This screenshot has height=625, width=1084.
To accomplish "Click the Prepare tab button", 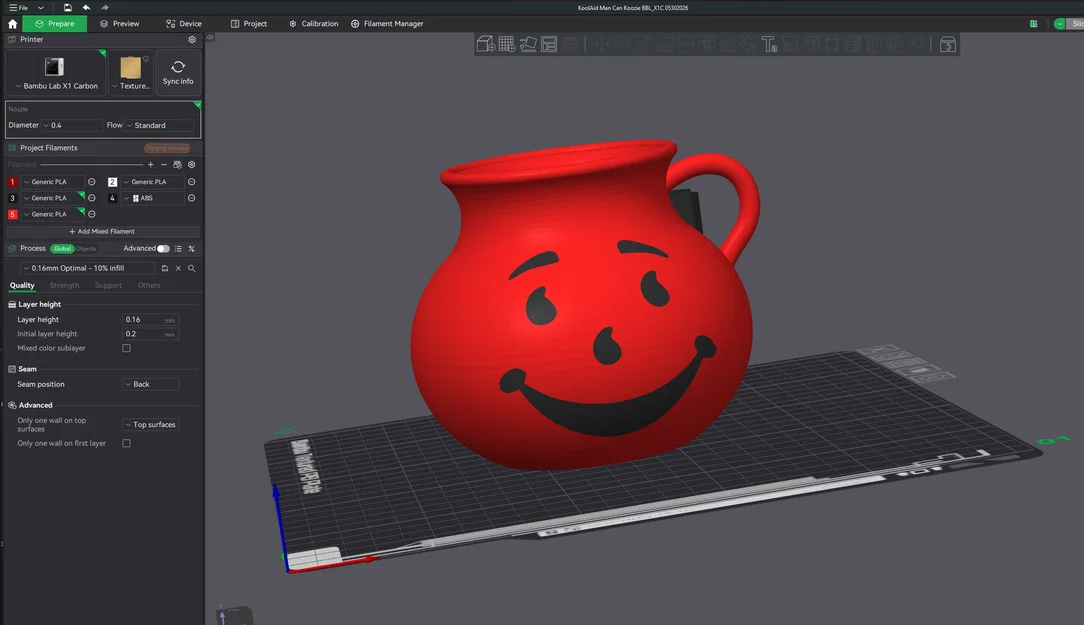I will click(x=55, y=24).
